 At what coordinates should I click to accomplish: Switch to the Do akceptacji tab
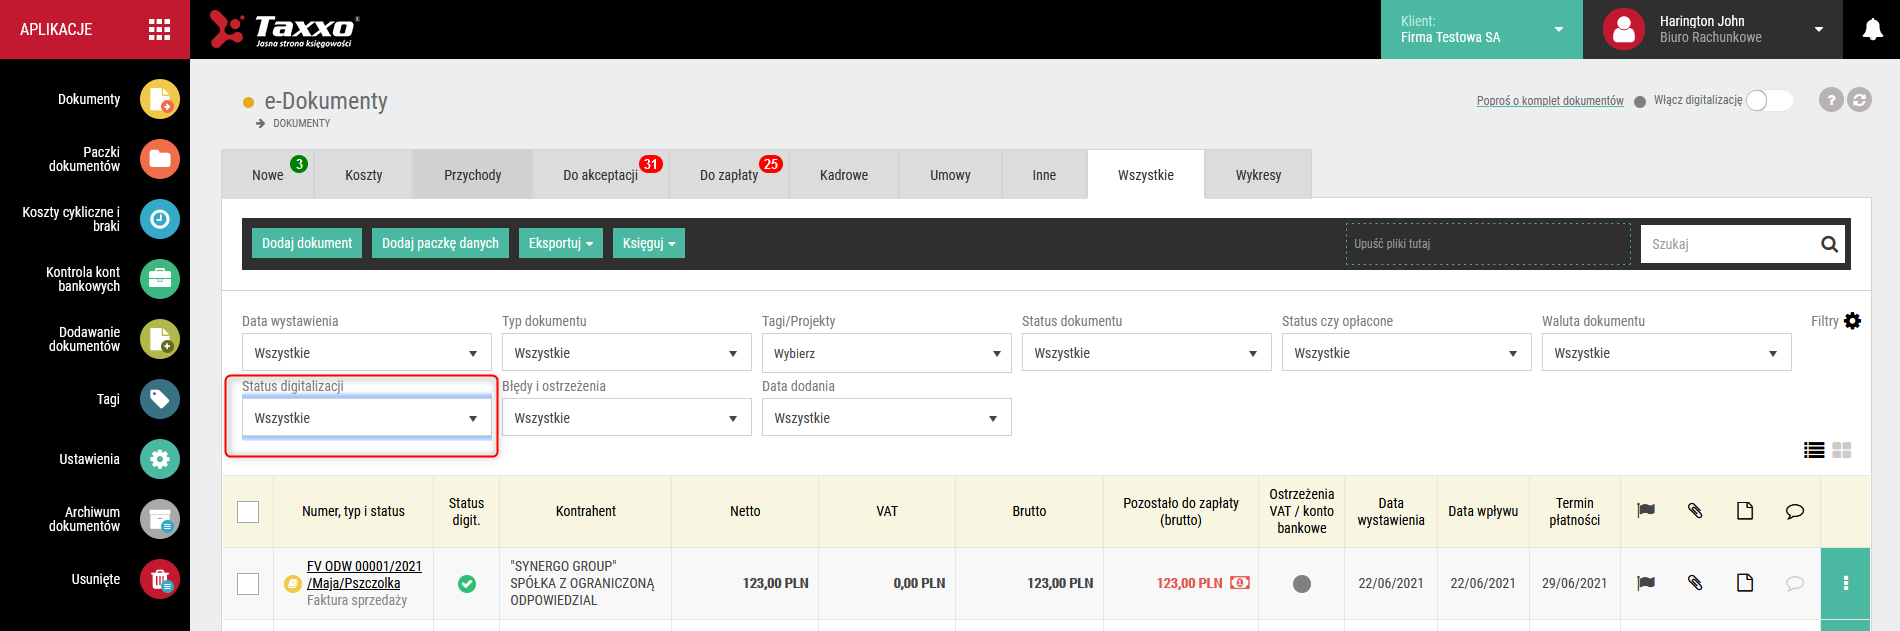point(600,175)
